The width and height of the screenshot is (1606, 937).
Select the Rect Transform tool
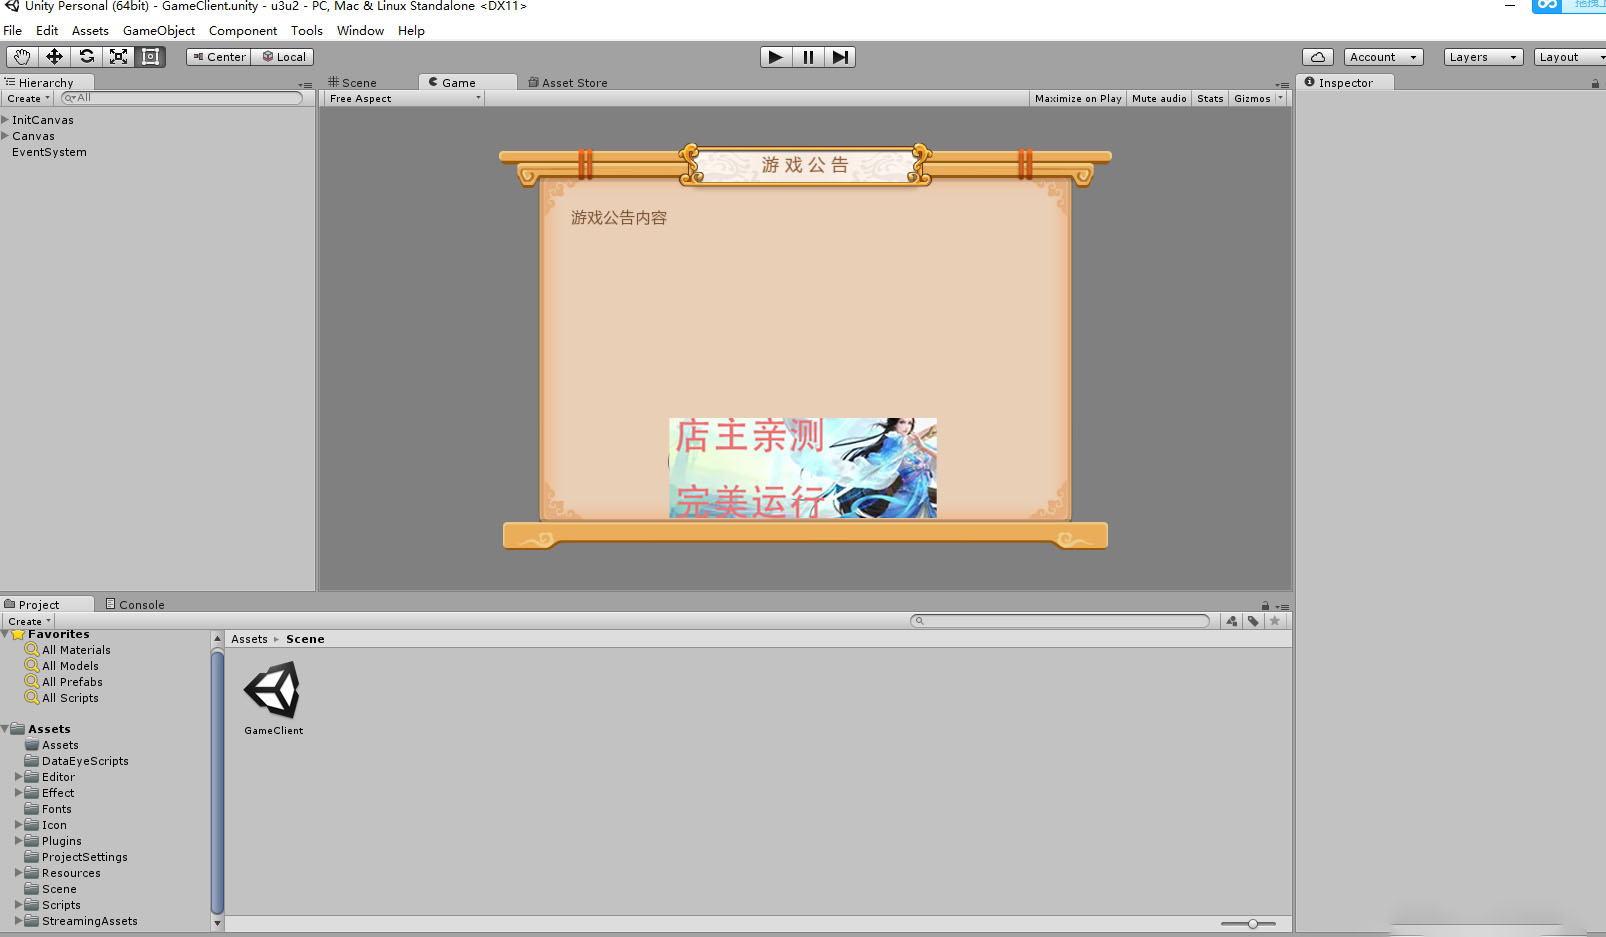pyautogui.click(x=151, y=57)
